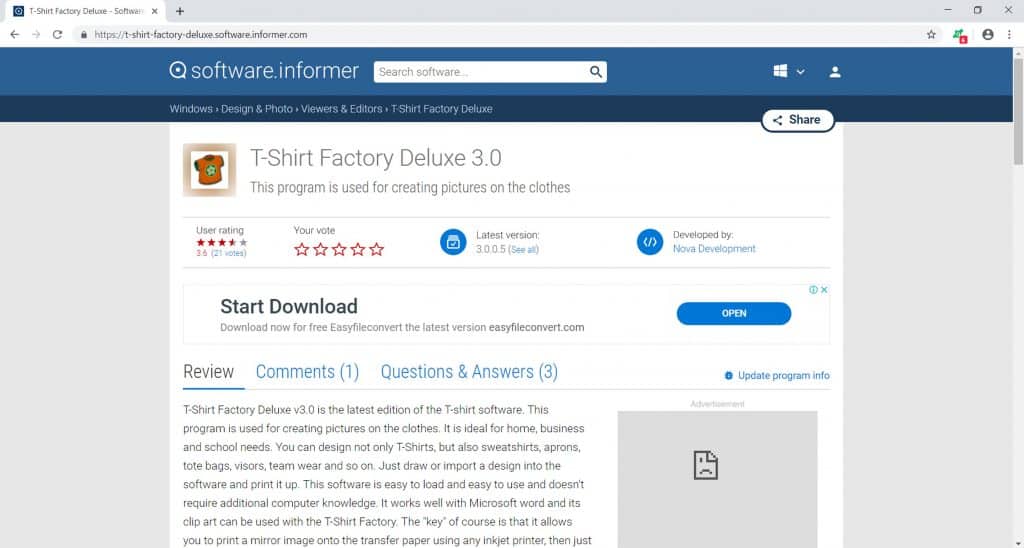Click the software.informer logo

coord(264,71)
